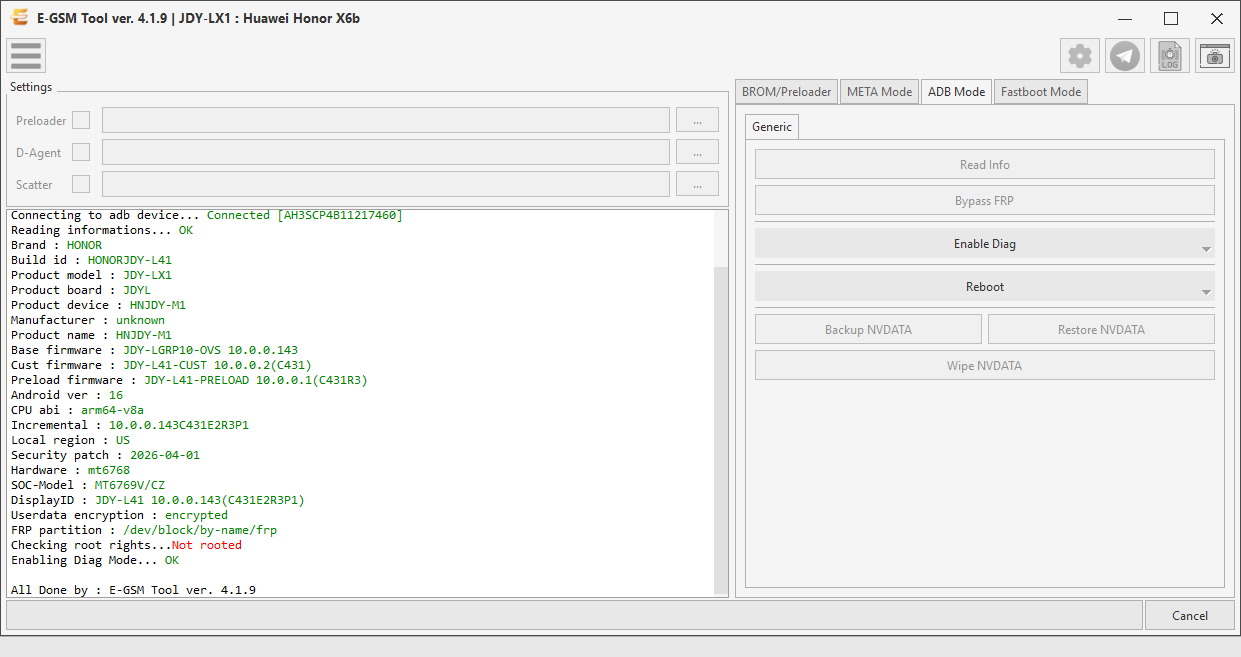This screenshot has height=657, width=1241.
Task: Switch to the META Mode tab
Action: pos(880,92)
